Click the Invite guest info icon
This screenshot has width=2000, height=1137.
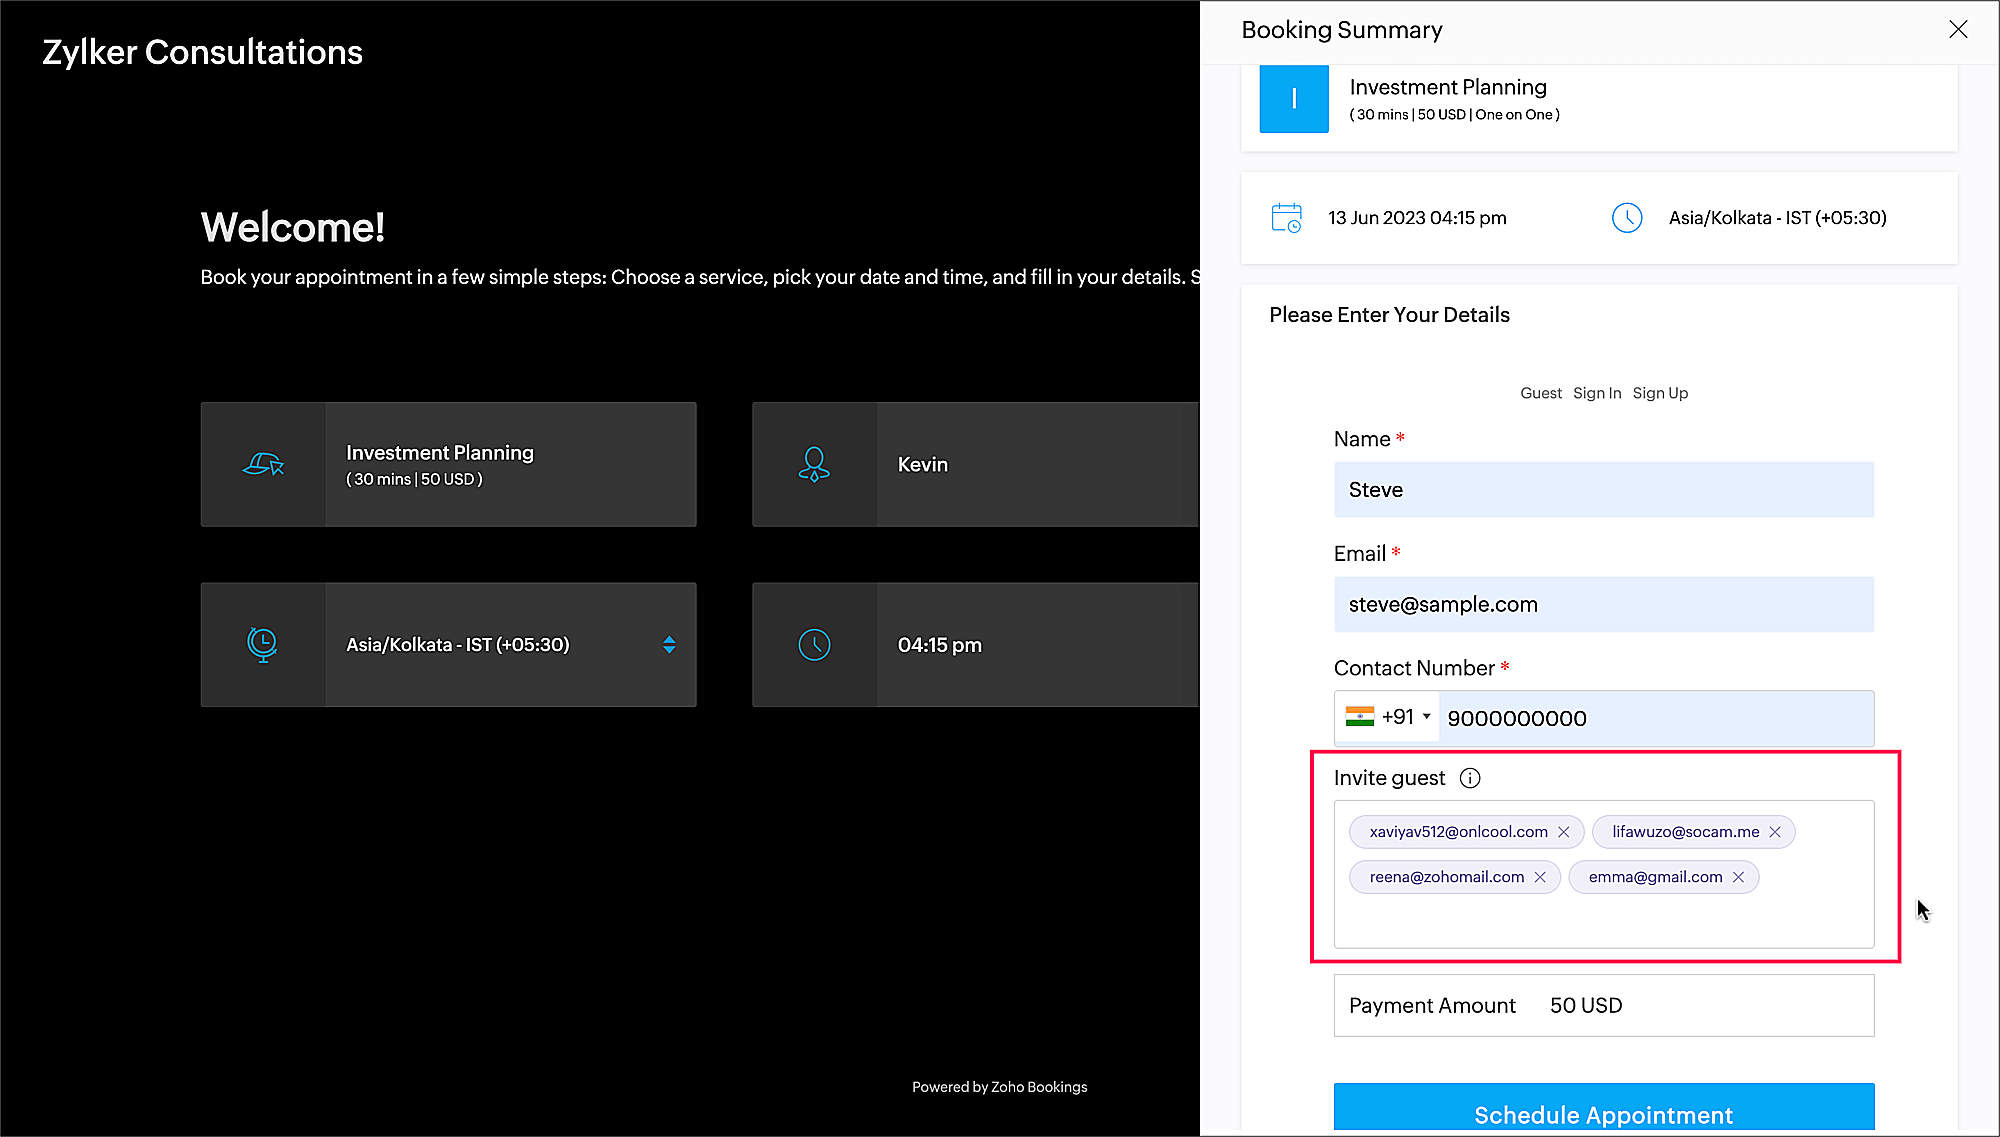point(1469,778)
